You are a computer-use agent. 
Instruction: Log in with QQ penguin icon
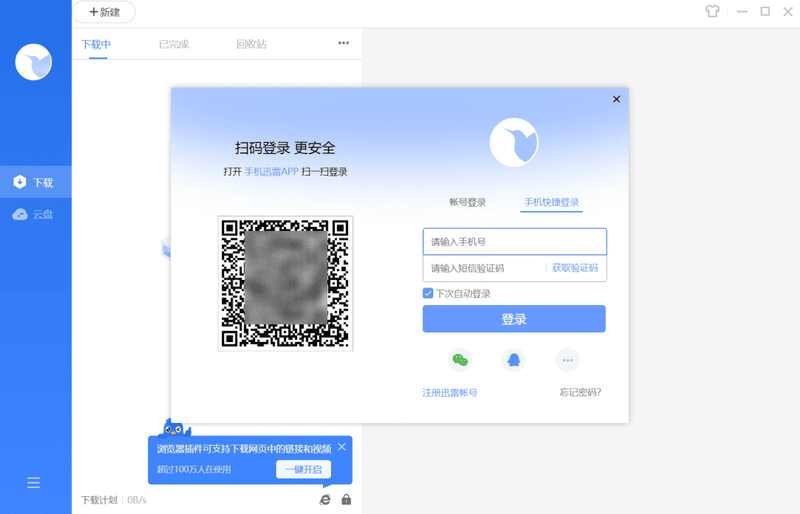pos(514,360)
